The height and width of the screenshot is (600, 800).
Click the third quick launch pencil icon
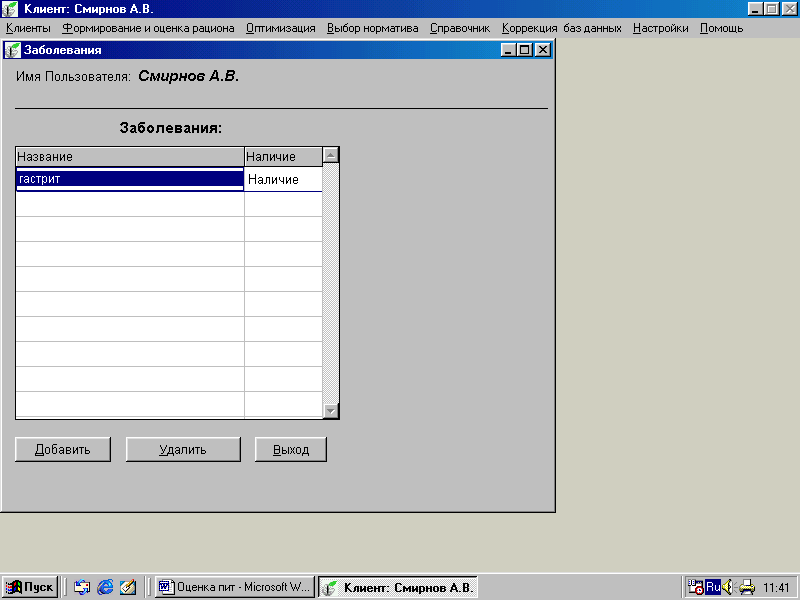128,587
